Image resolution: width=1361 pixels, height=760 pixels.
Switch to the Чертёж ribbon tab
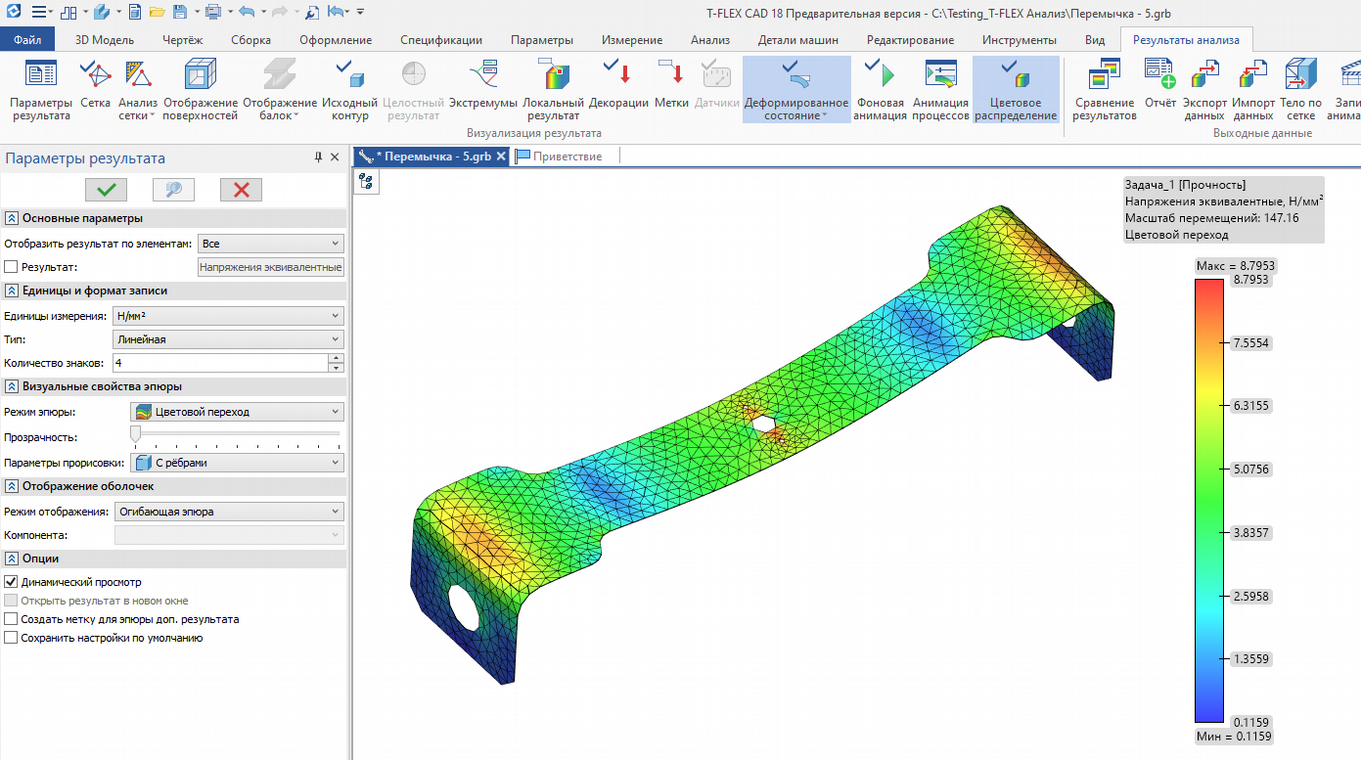pyautogui.click(x=182, y=40)
